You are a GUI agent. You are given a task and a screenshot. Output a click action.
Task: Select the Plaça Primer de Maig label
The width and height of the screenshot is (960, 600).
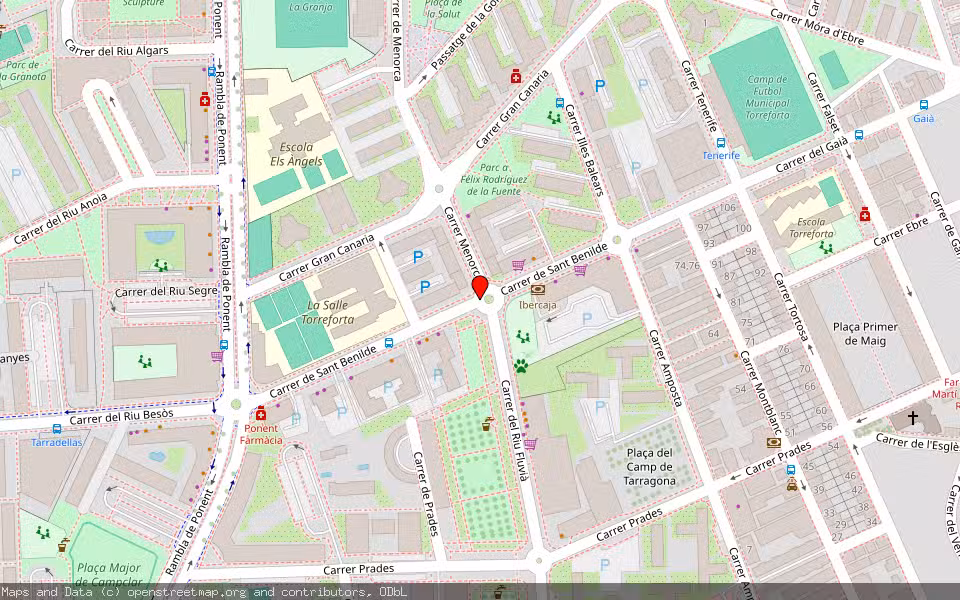coord(865,334)
